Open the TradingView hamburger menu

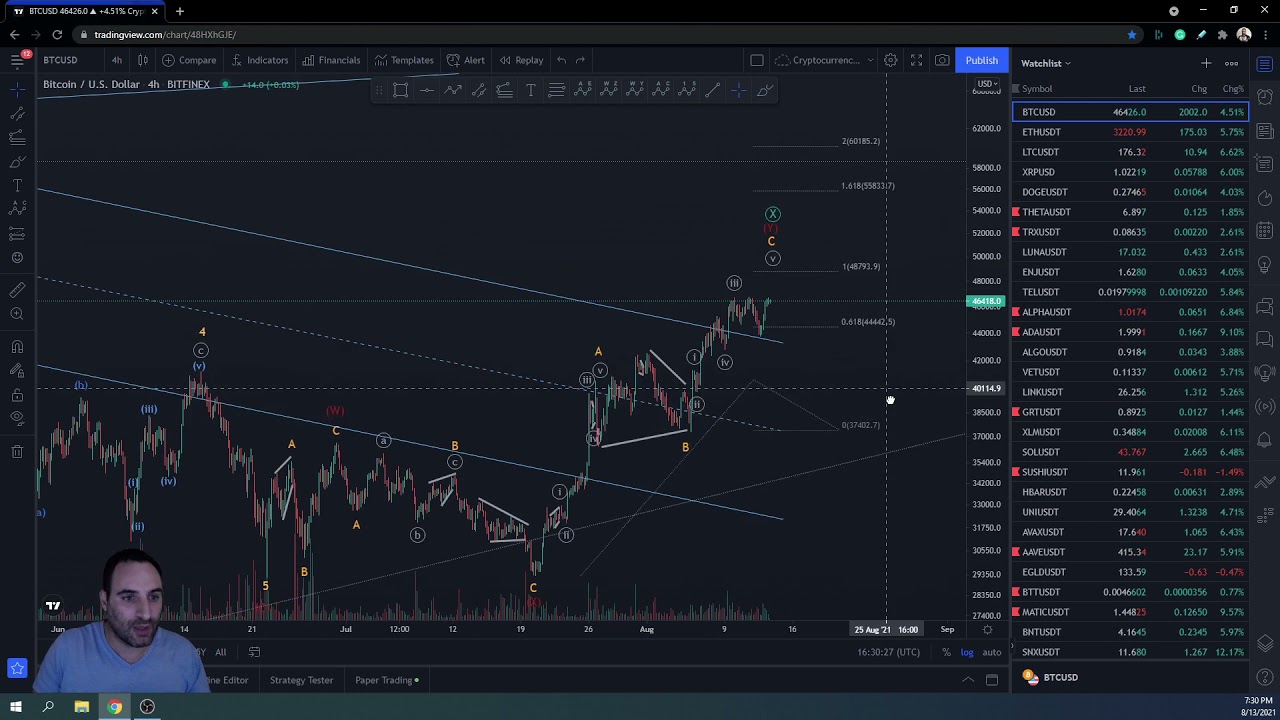point(17,60)
